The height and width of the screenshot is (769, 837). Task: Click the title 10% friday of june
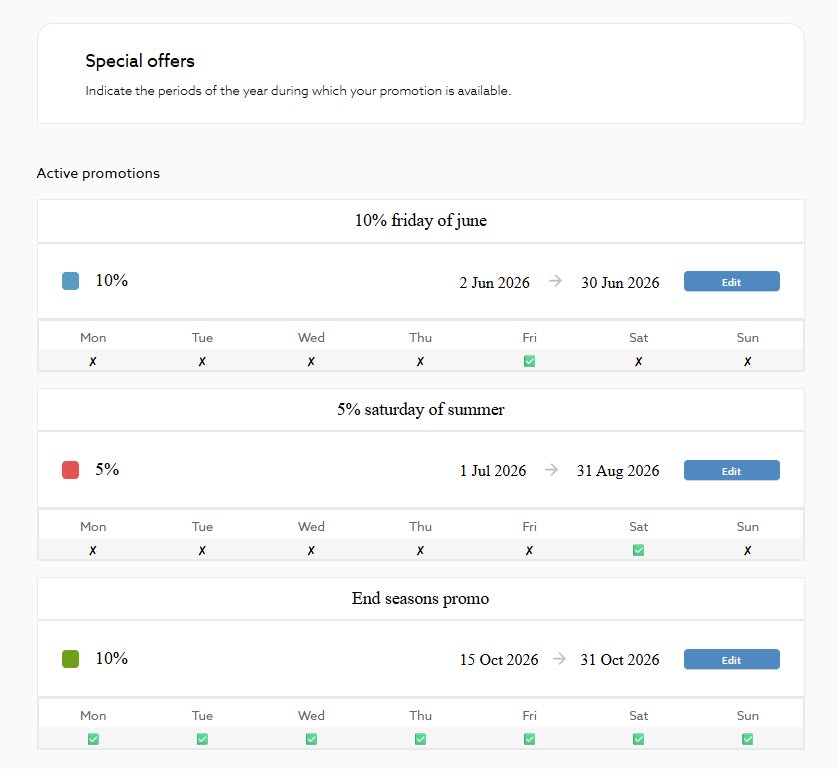(421, 220)
